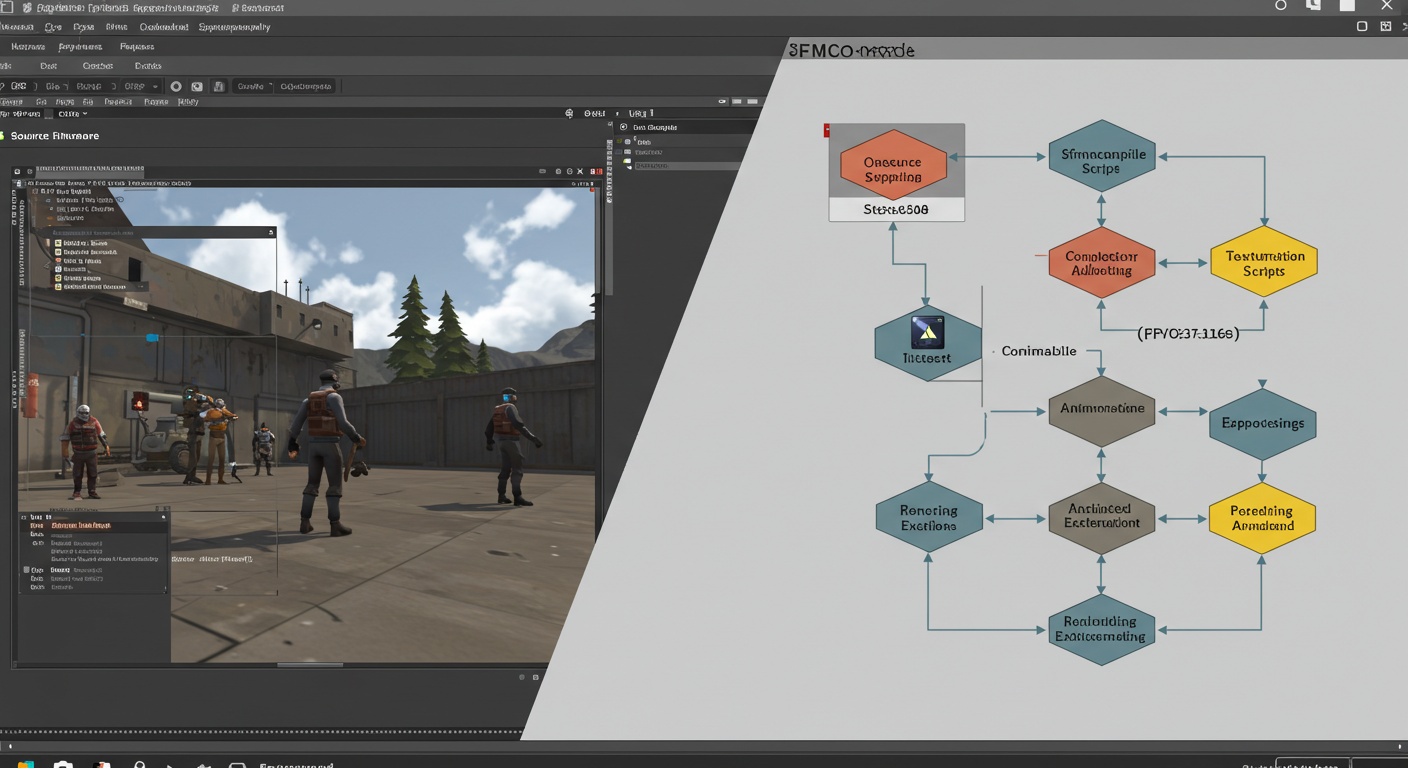Click the OjOatDarqate toolbar button
Viewport: 1408px width, 768px height.
click(306, 87)
